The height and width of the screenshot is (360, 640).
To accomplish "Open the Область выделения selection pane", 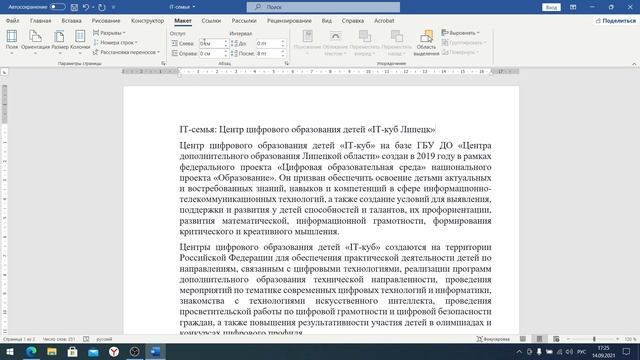I will pyautogui.click(x=426, y=42).
